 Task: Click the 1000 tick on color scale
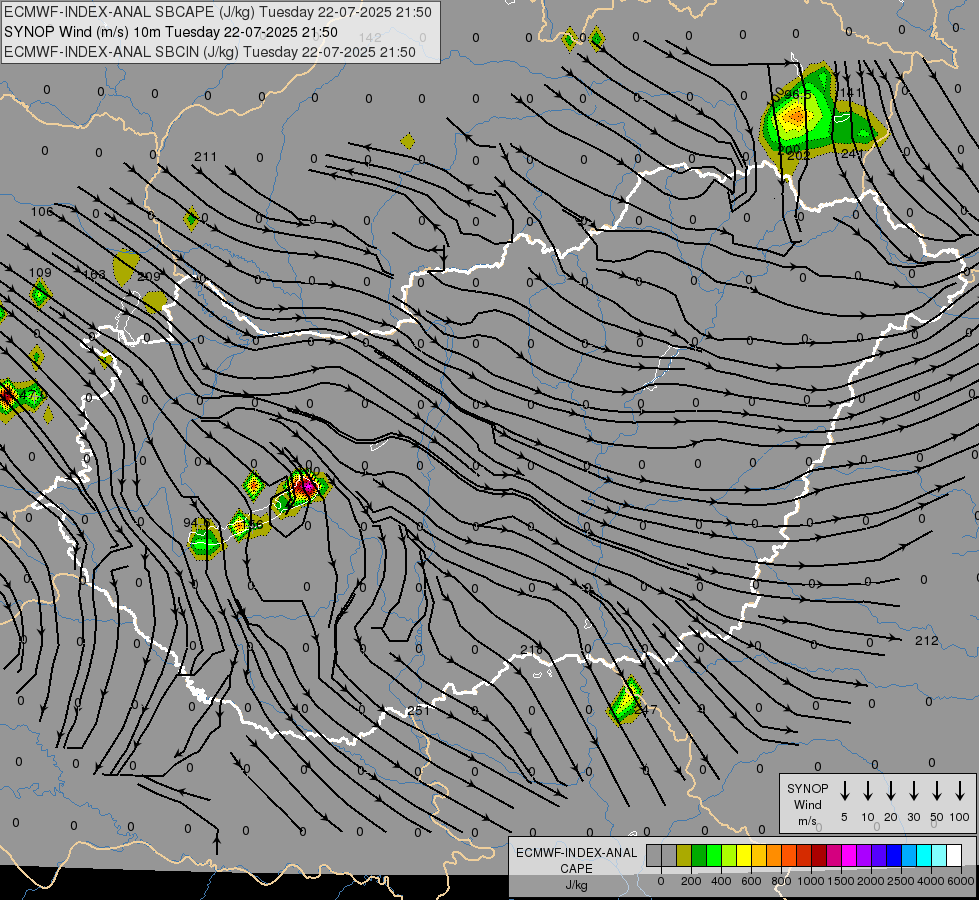[811, 881]
